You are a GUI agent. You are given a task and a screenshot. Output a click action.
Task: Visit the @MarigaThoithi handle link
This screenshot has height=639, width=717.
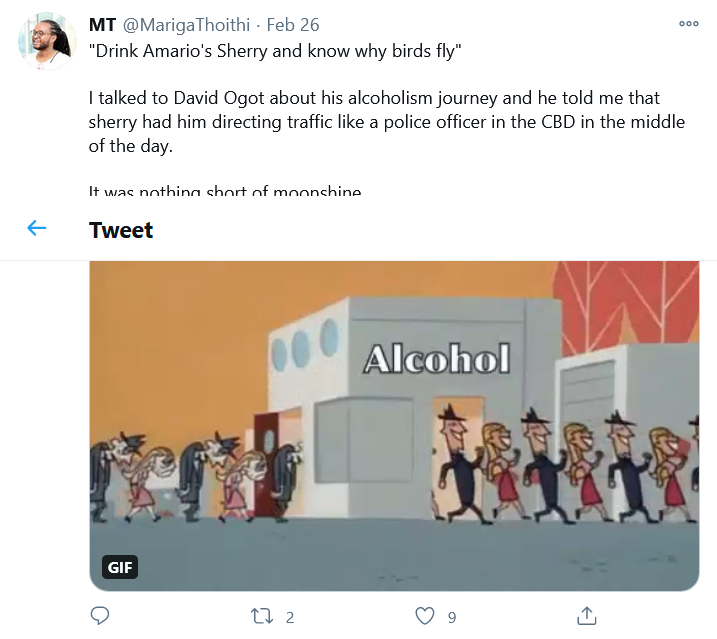[x=186, y=24]
